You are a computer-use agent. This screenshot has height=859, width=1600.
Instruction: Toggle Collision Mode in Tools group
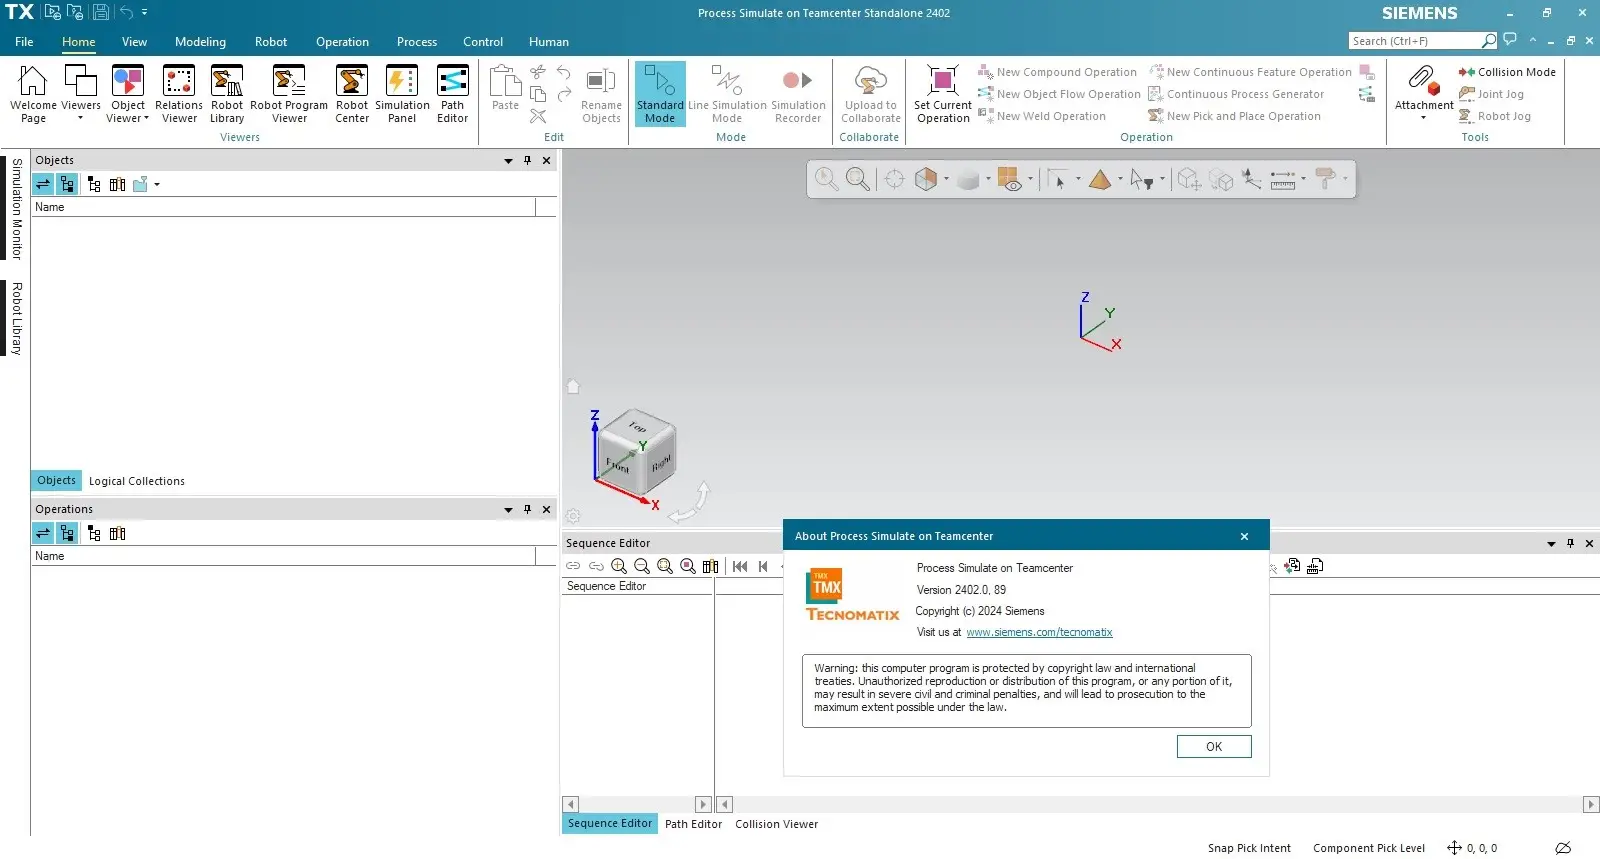coord(1506,72)
